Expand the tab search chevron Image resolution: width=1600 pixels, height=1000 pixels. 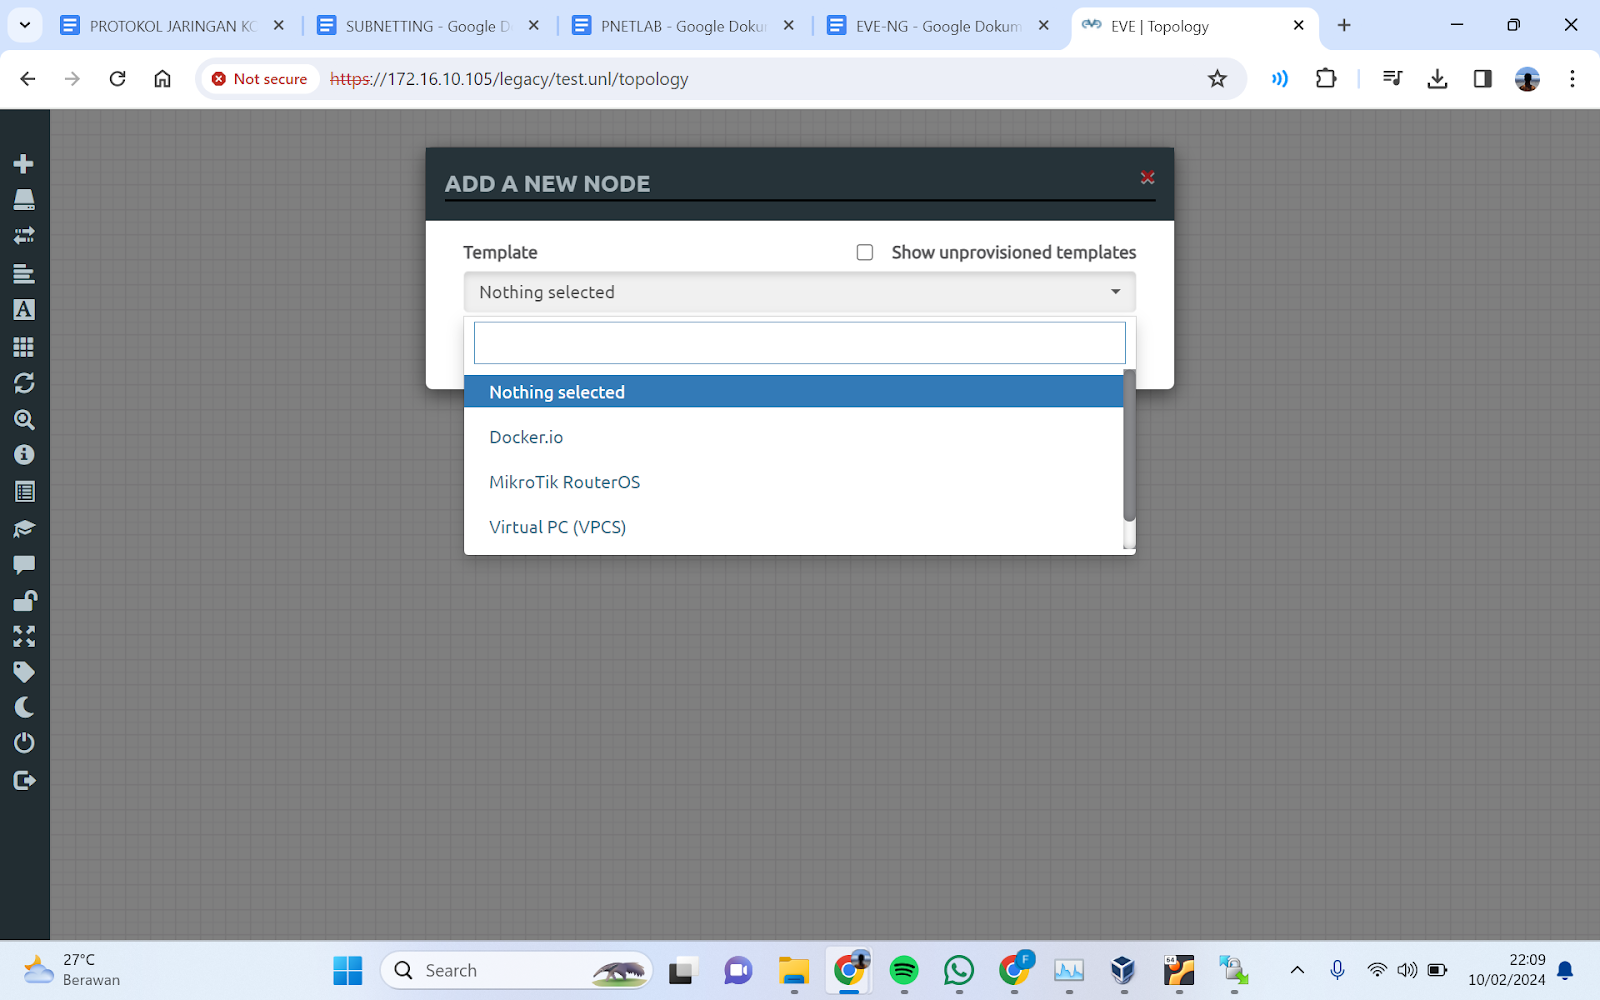(25, 26)
